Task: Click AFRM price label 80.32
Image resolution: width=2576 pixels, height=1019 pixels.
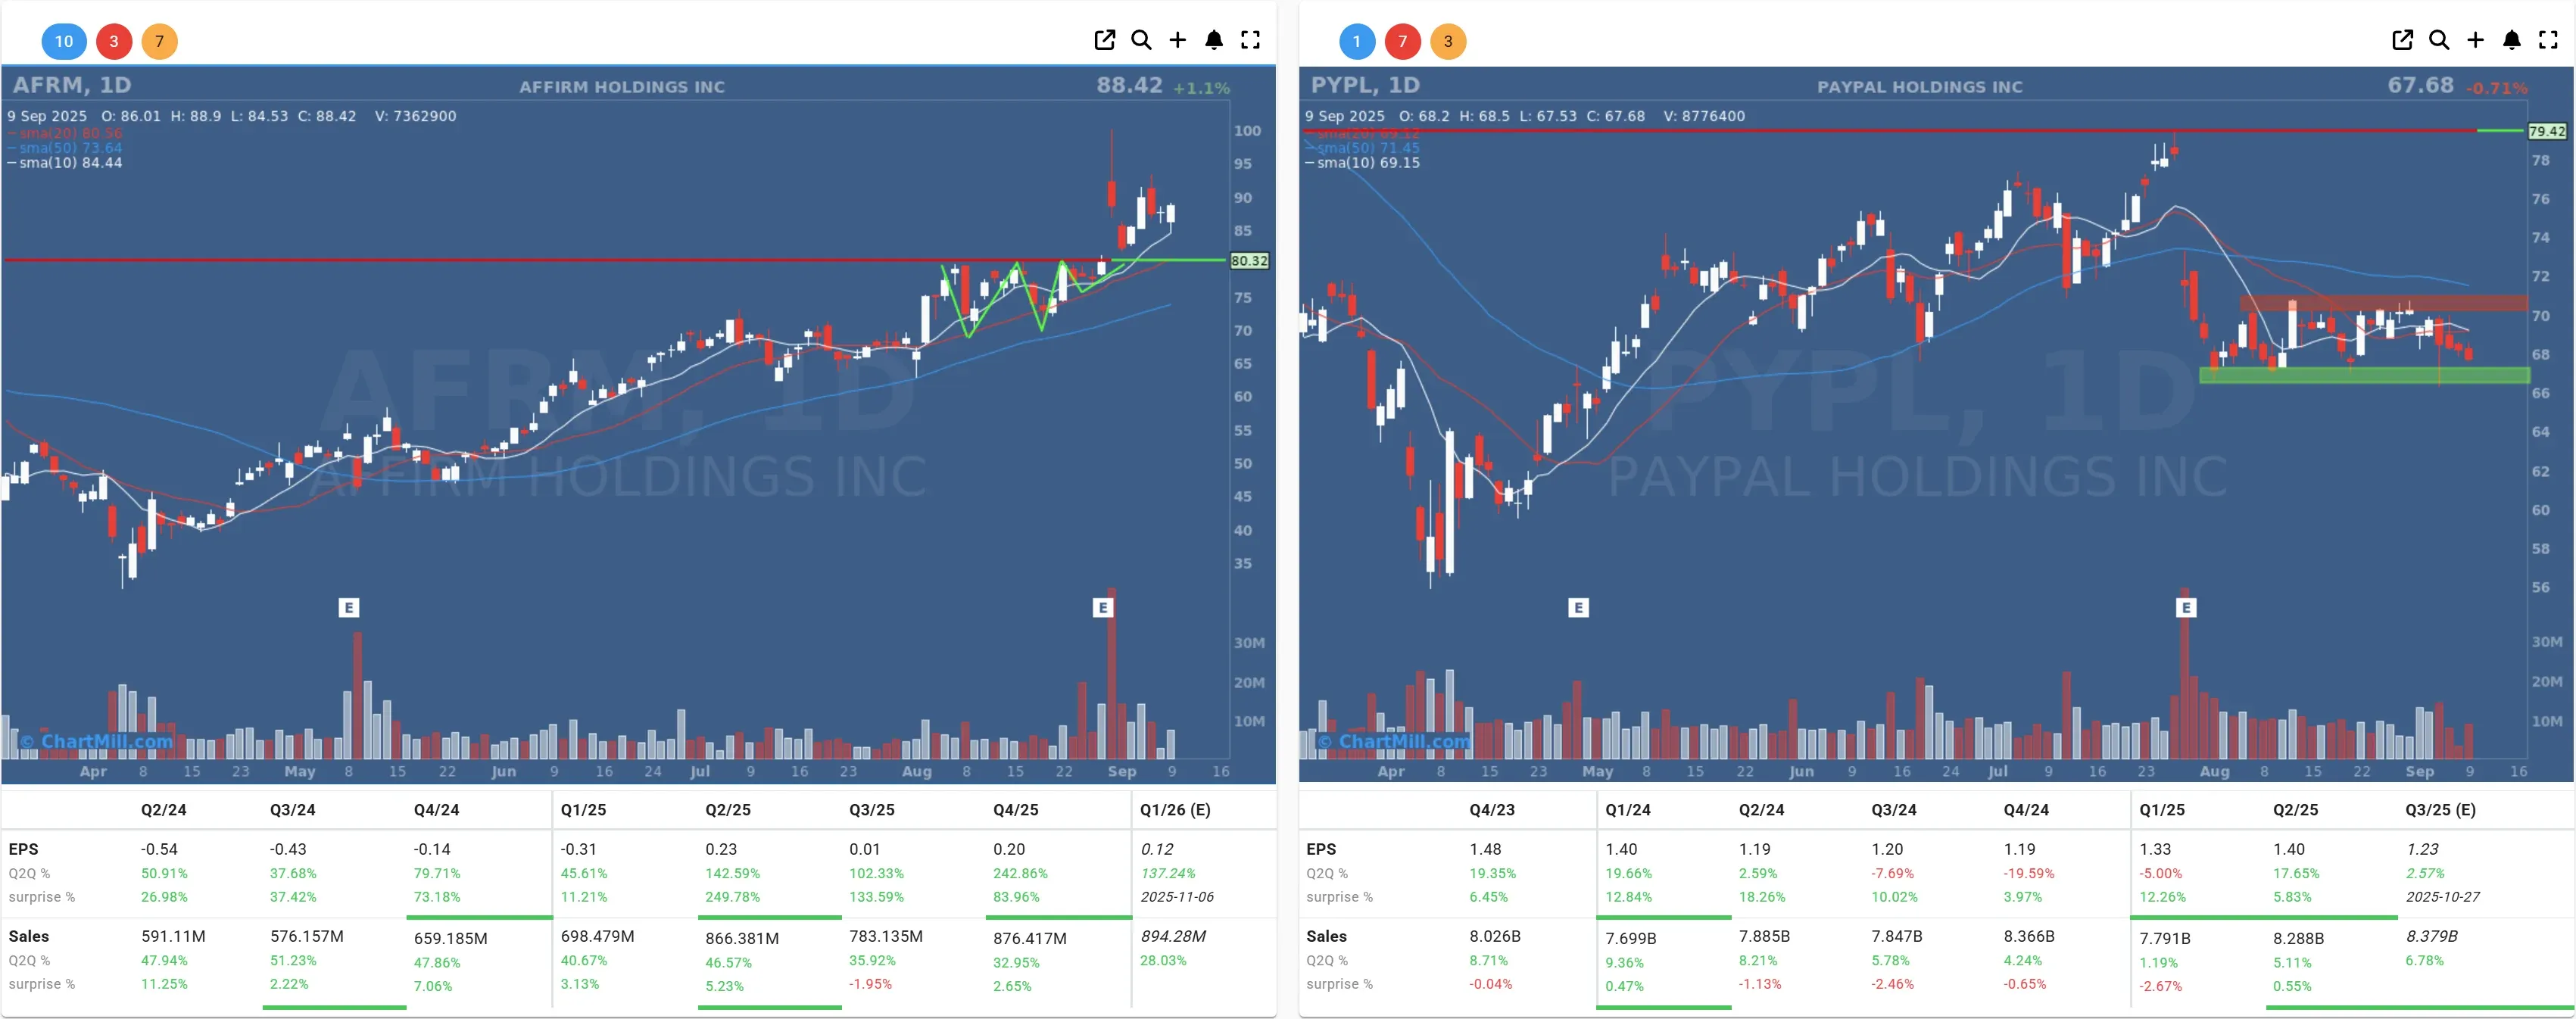Action: (x=1249, y=260)
